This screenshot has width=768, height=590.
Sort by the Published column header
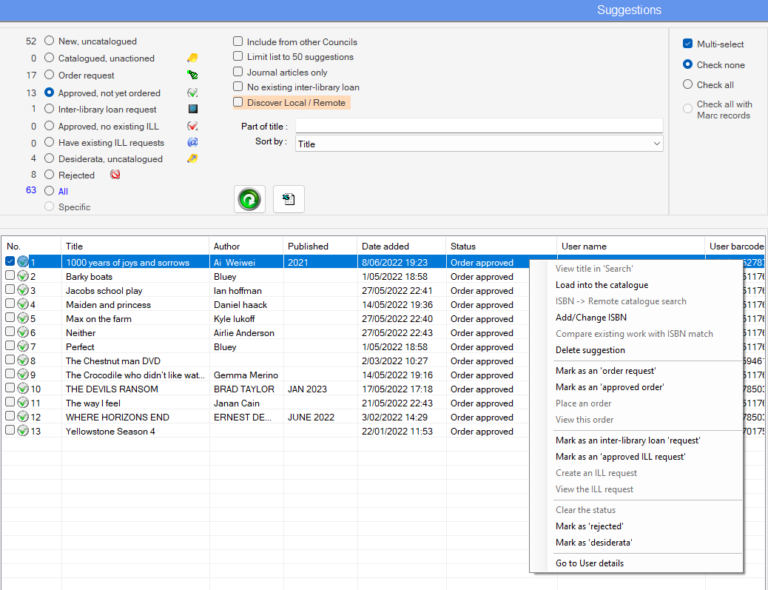pos(320,246)
